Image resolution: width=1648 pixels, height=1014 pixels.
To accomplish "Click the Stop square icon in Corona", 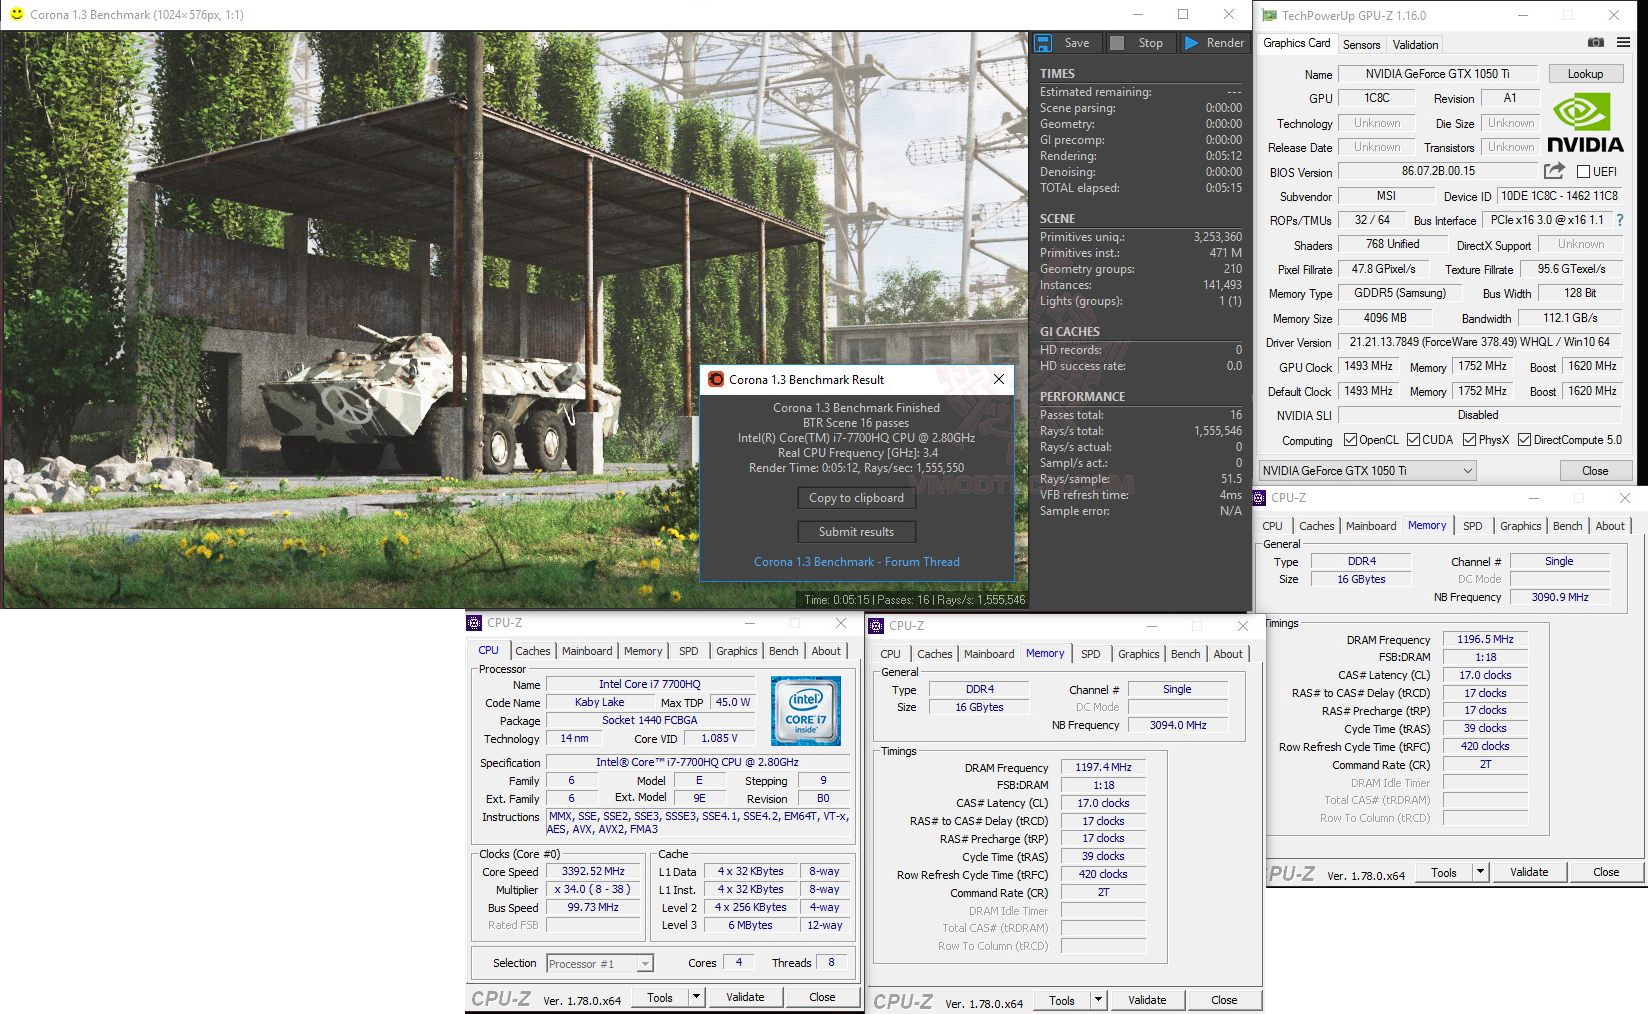I will click(x=1117, y=43).
